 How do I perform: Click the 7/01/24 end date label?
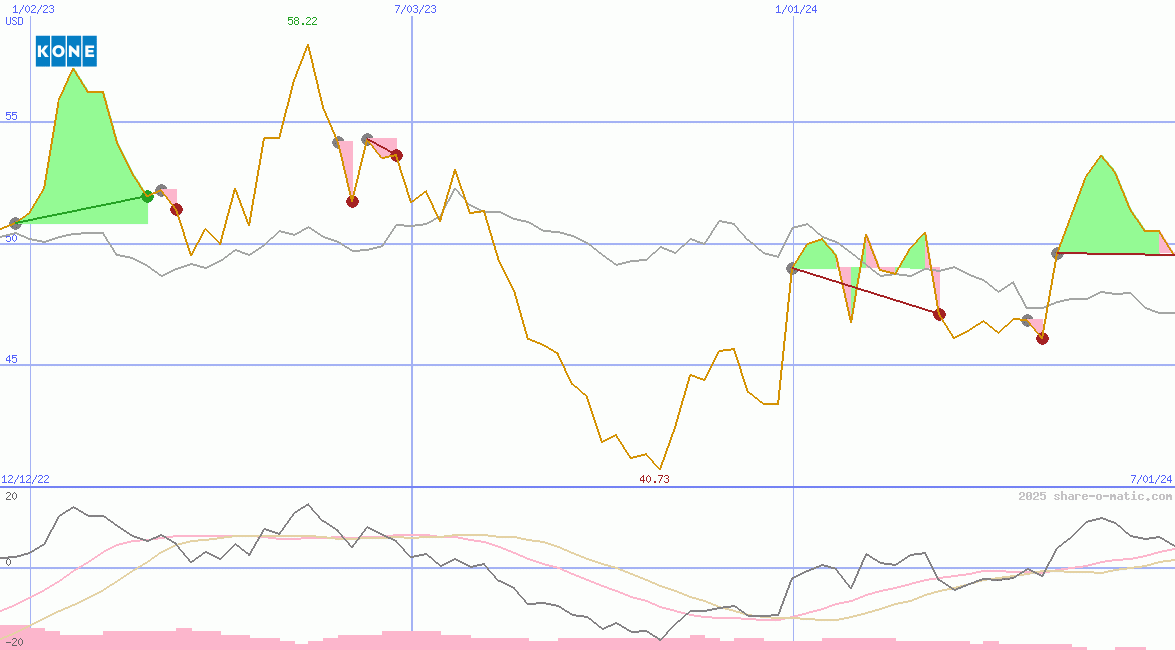click(1151, 479)
